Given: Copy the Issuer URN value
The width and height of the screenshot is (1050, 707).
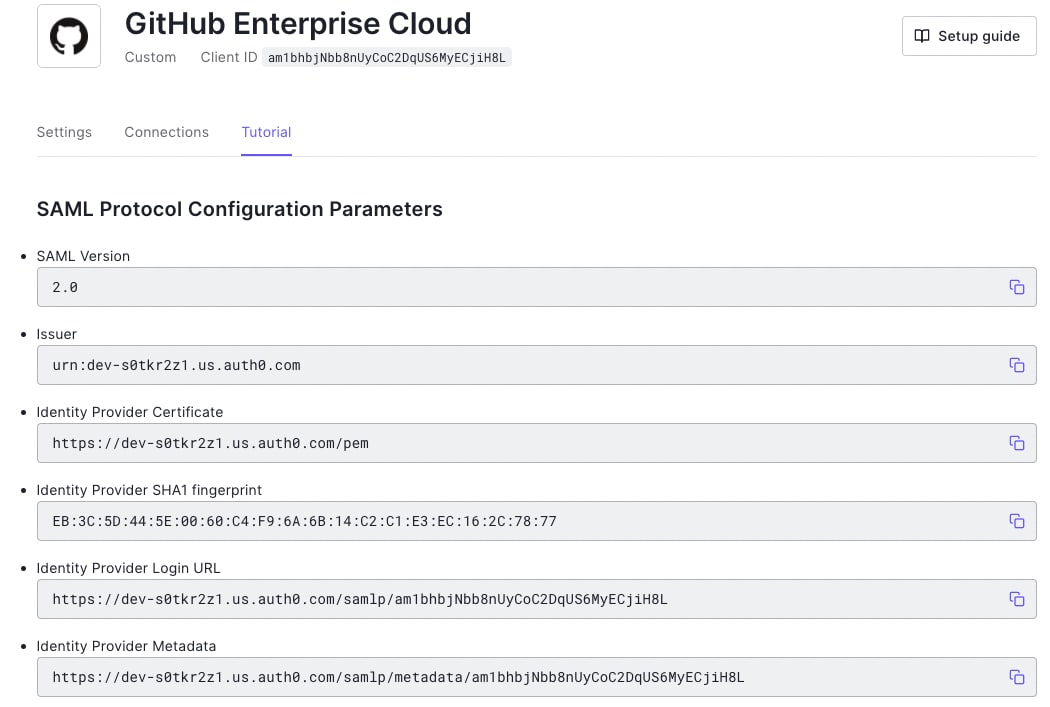Looking at the screenshot, I should pyautogui.click(x=1017, y=365).
